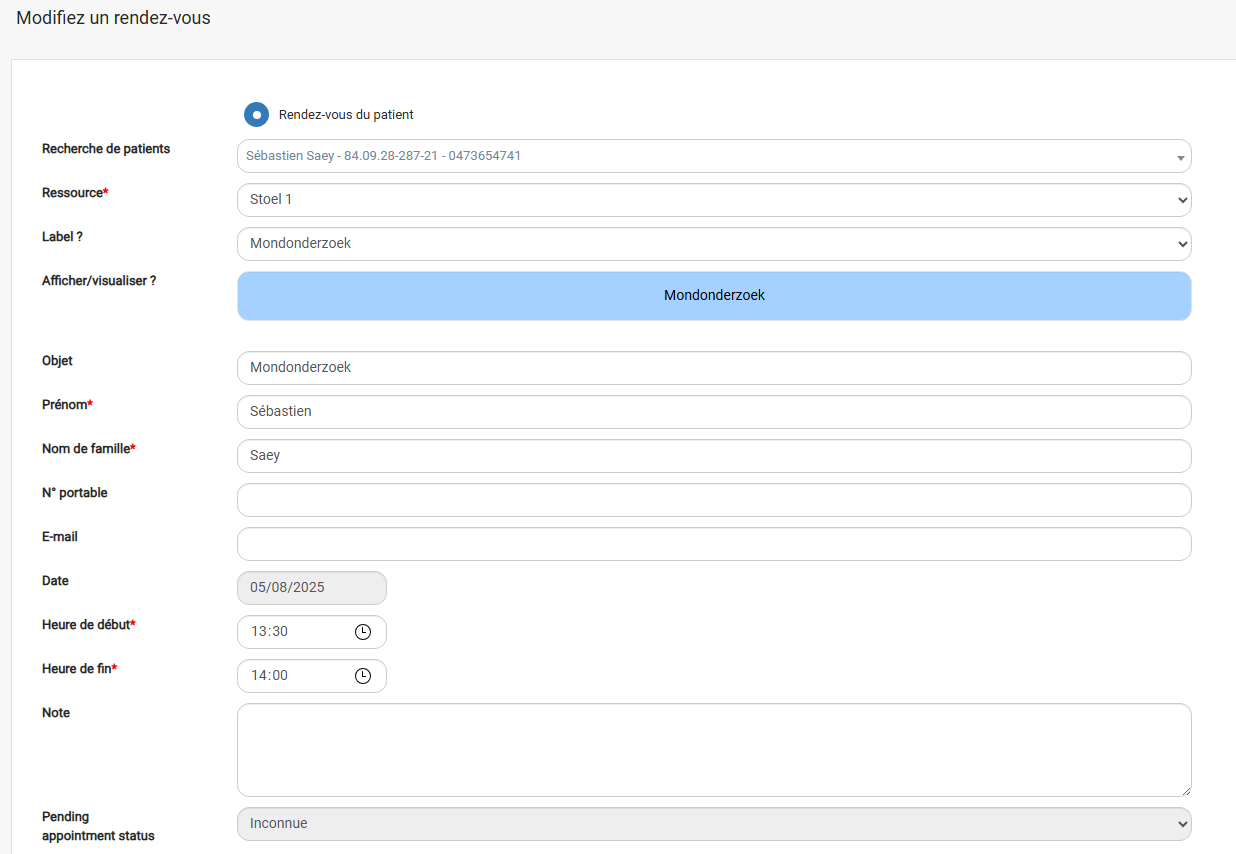Click inside the Note text area
Image resolution: width=1236 pixels, height=854 pixels.
(713, 749)
